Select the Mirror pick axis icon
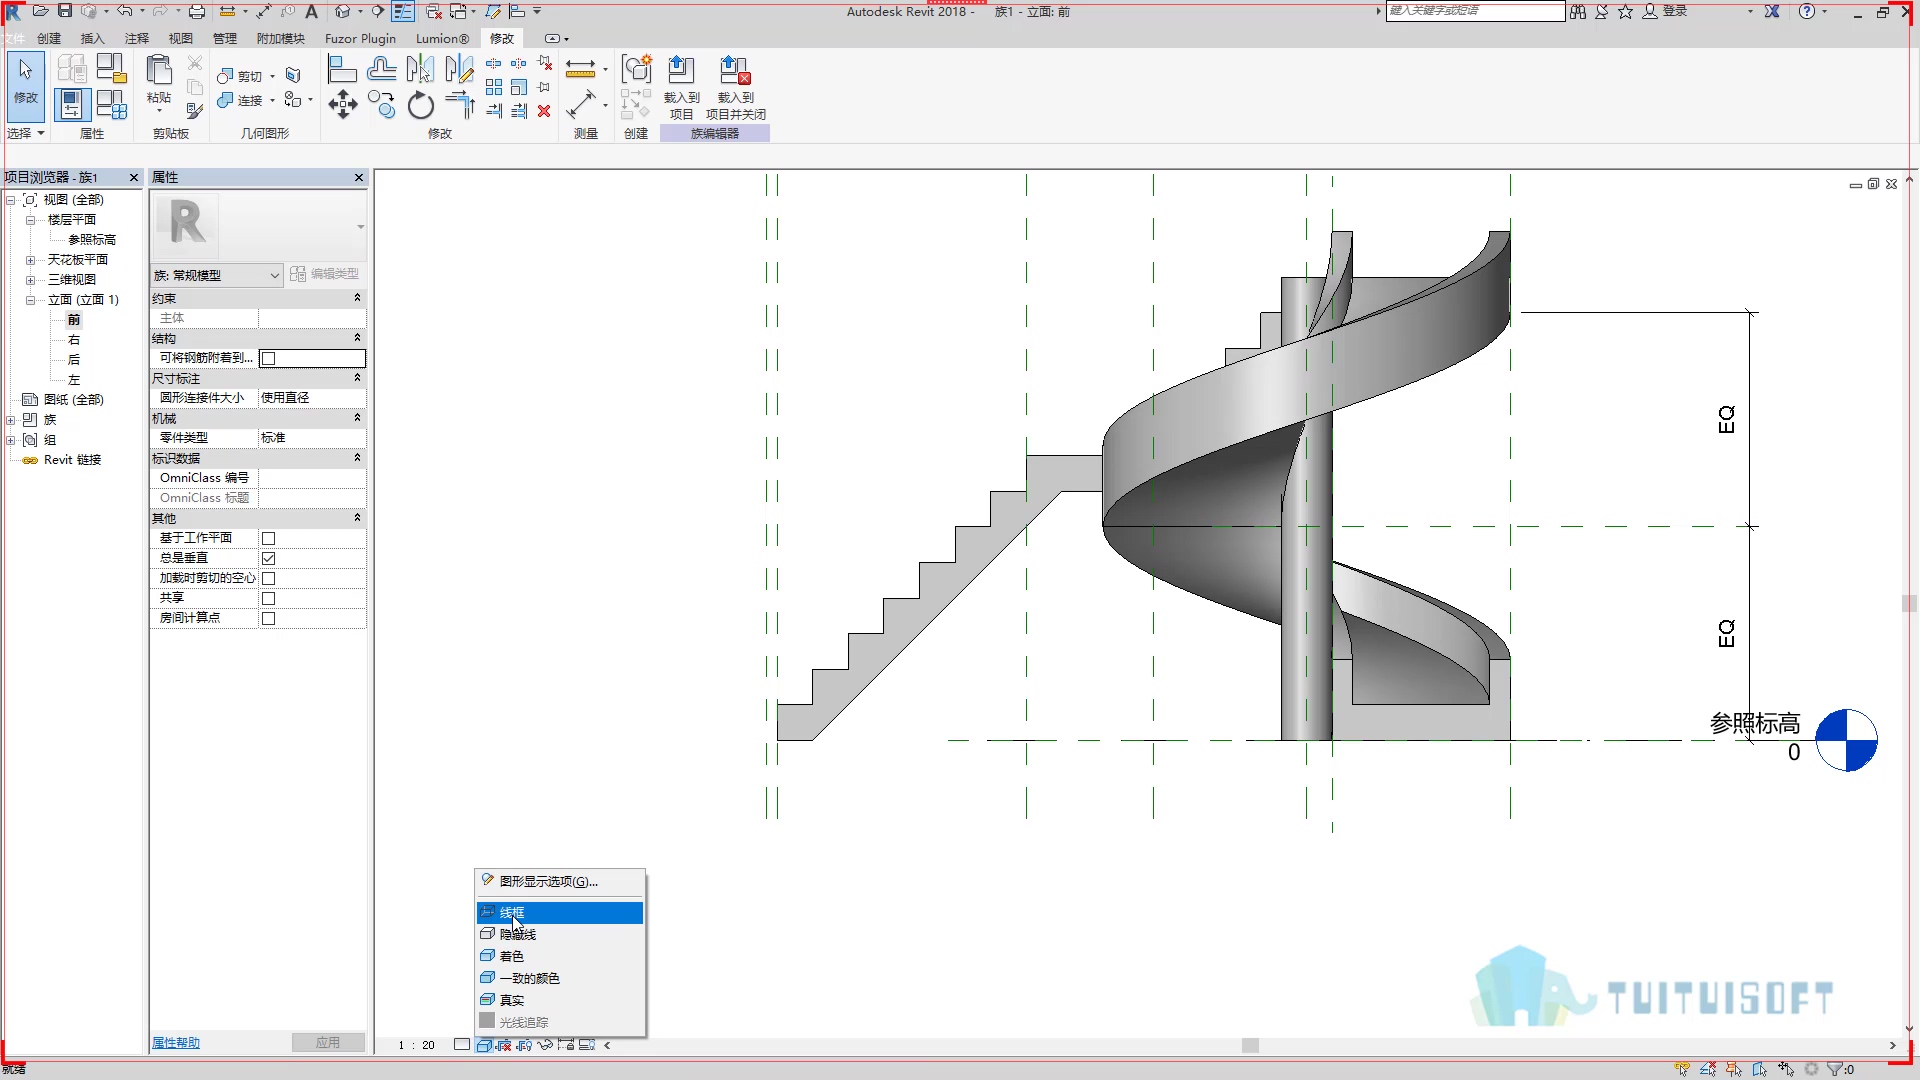Screen dimensions: 1920x1080 click(420, 69)
